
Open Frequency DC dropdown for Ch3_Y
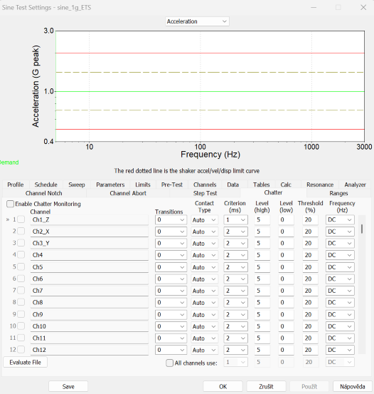pos(340,243)
